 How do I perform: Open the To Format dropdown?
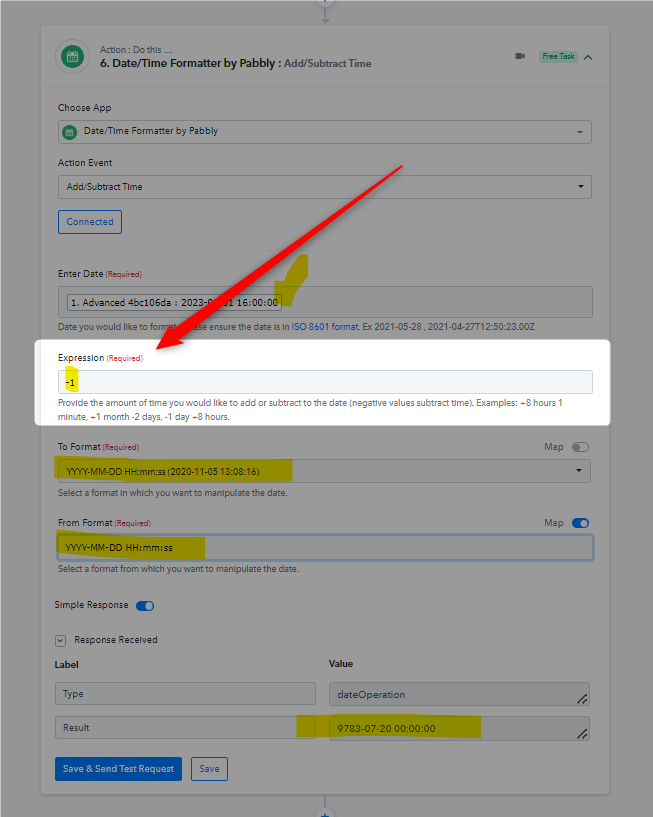pos(324,471)
